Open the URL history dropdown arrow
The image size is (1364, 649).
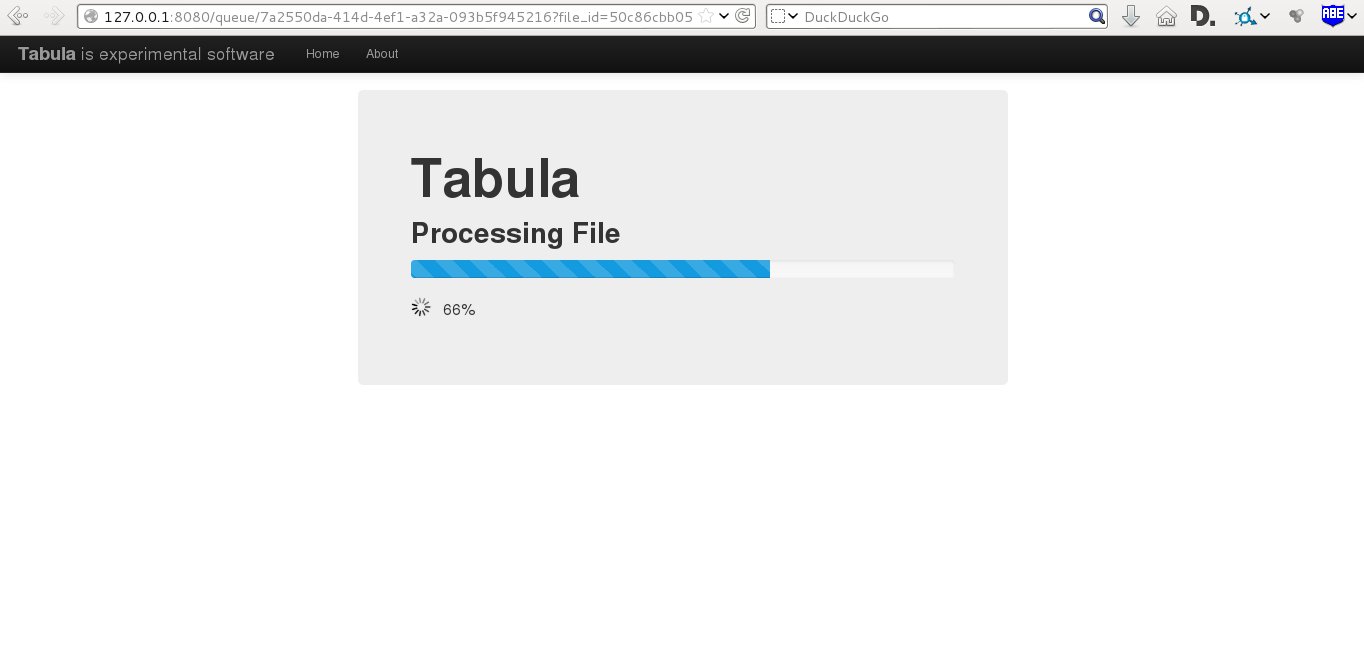coord(724,16)
